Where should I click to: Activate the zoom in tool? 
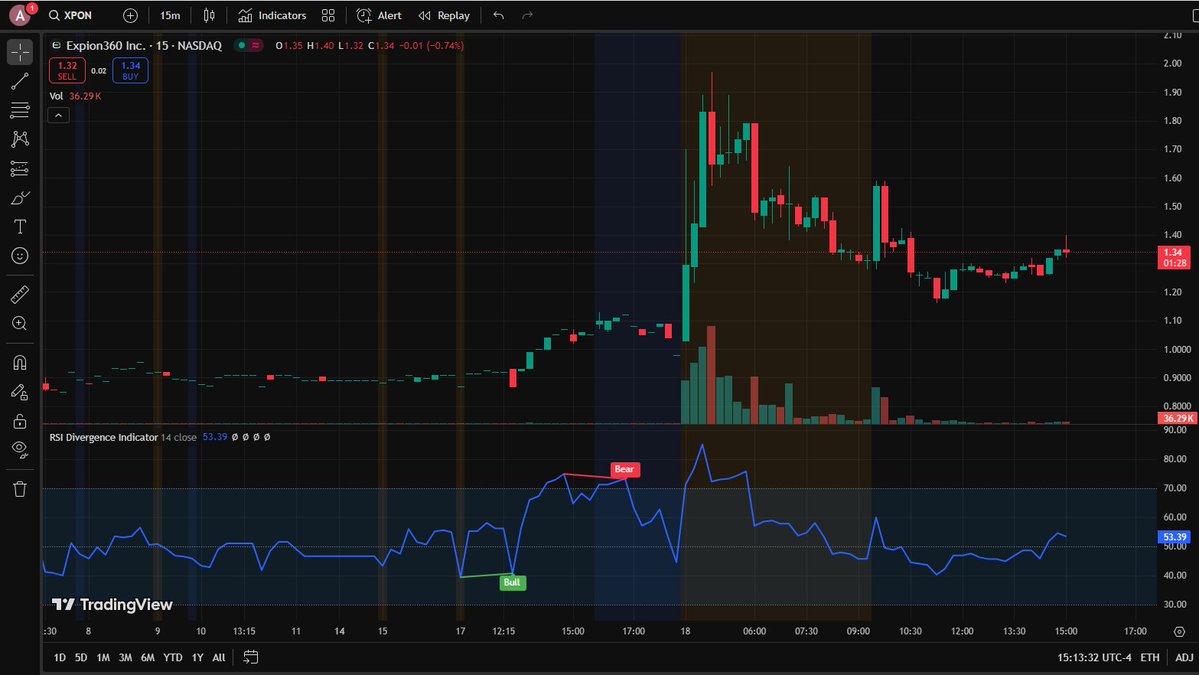coord(20,323)
